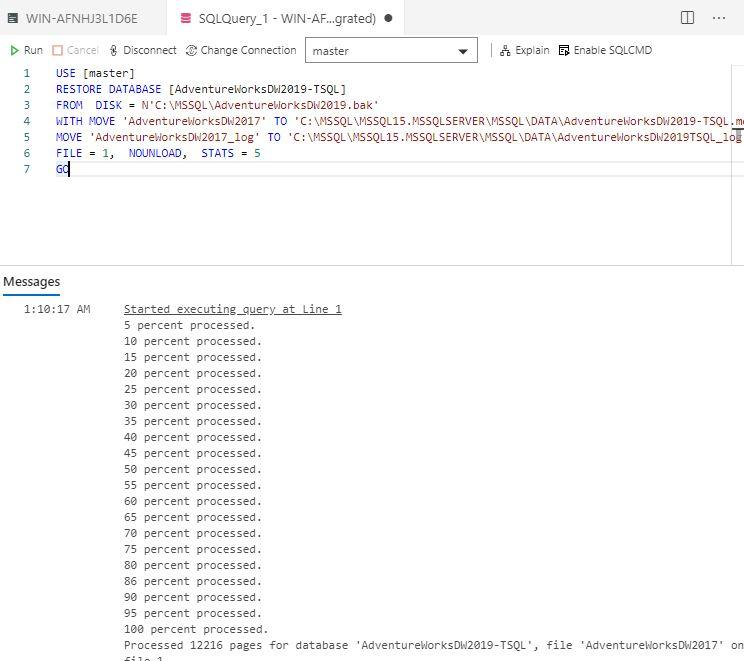
Task: Click 'USE [master]' code line
Action: pyautogui.click(x=95, y=73)
